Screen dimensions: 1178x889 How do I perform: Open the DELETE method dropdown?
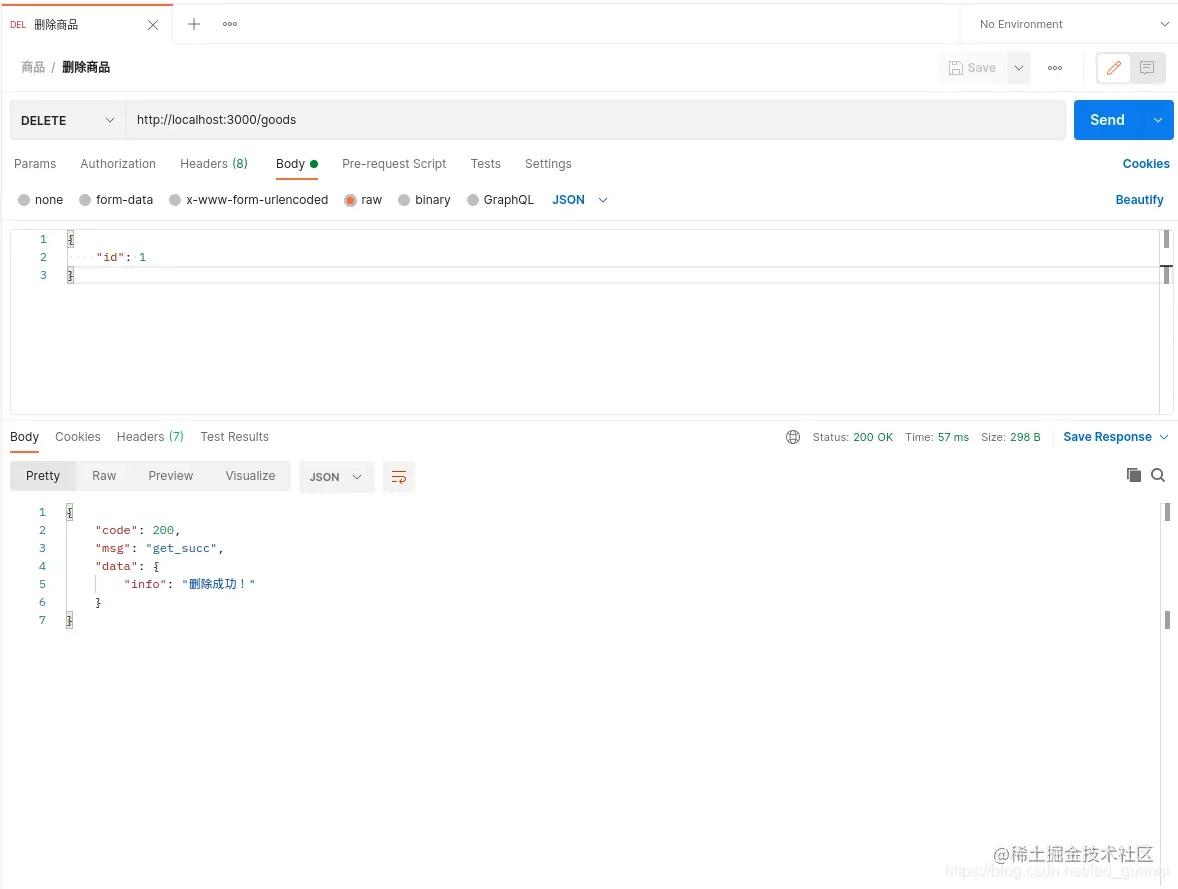click(68, 120)
